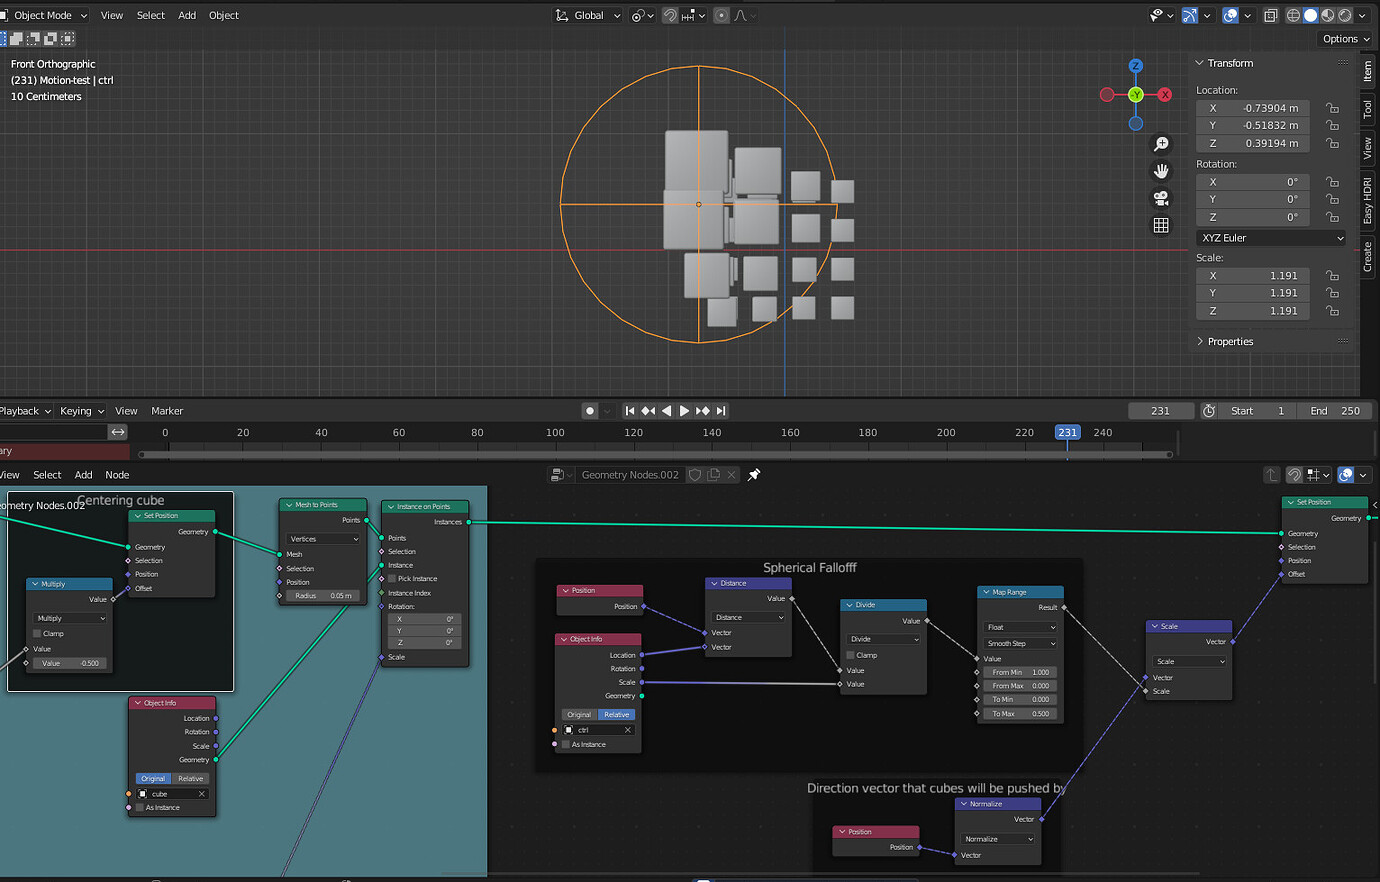This screenshot has height=882, width=1380.
Task: Enable Clamp checkbox in Multiply node
Action: click(x=38, y=634)
